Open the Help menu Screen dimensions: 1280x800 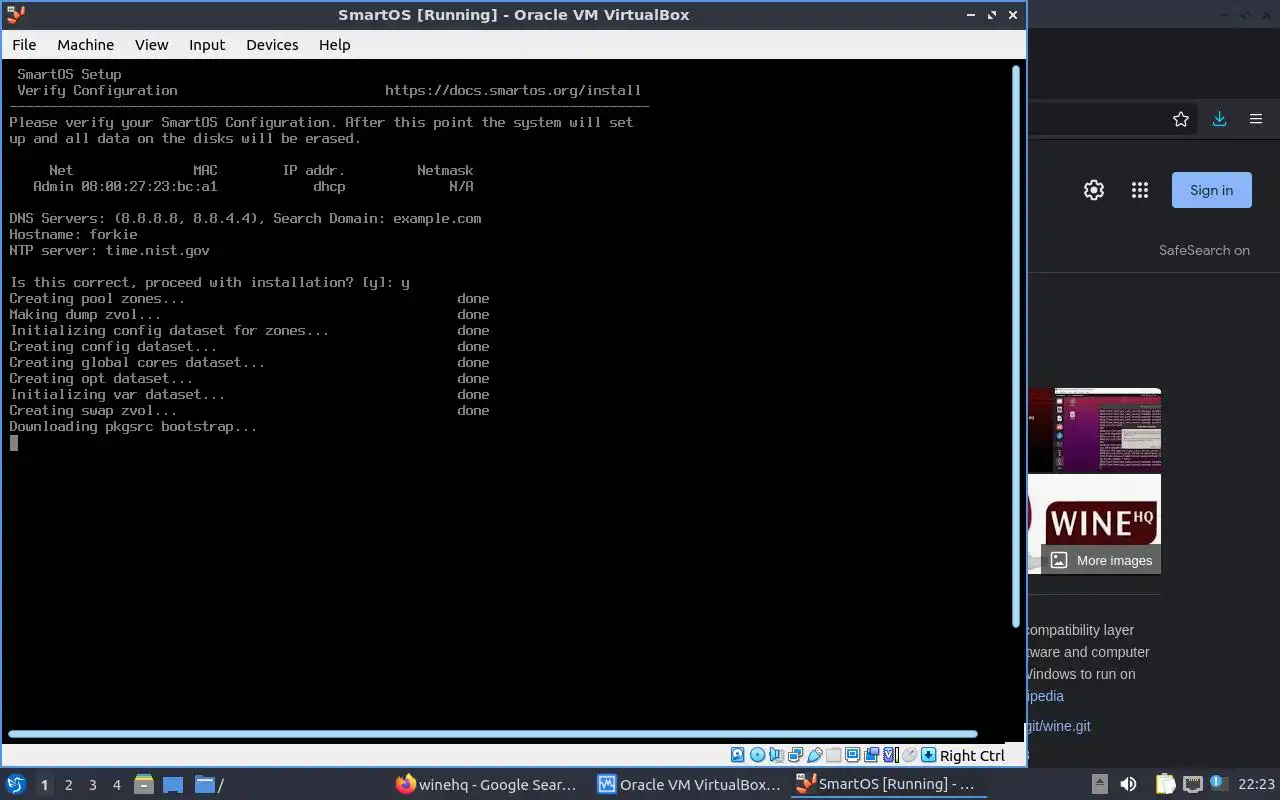click(x=334, y=44)
